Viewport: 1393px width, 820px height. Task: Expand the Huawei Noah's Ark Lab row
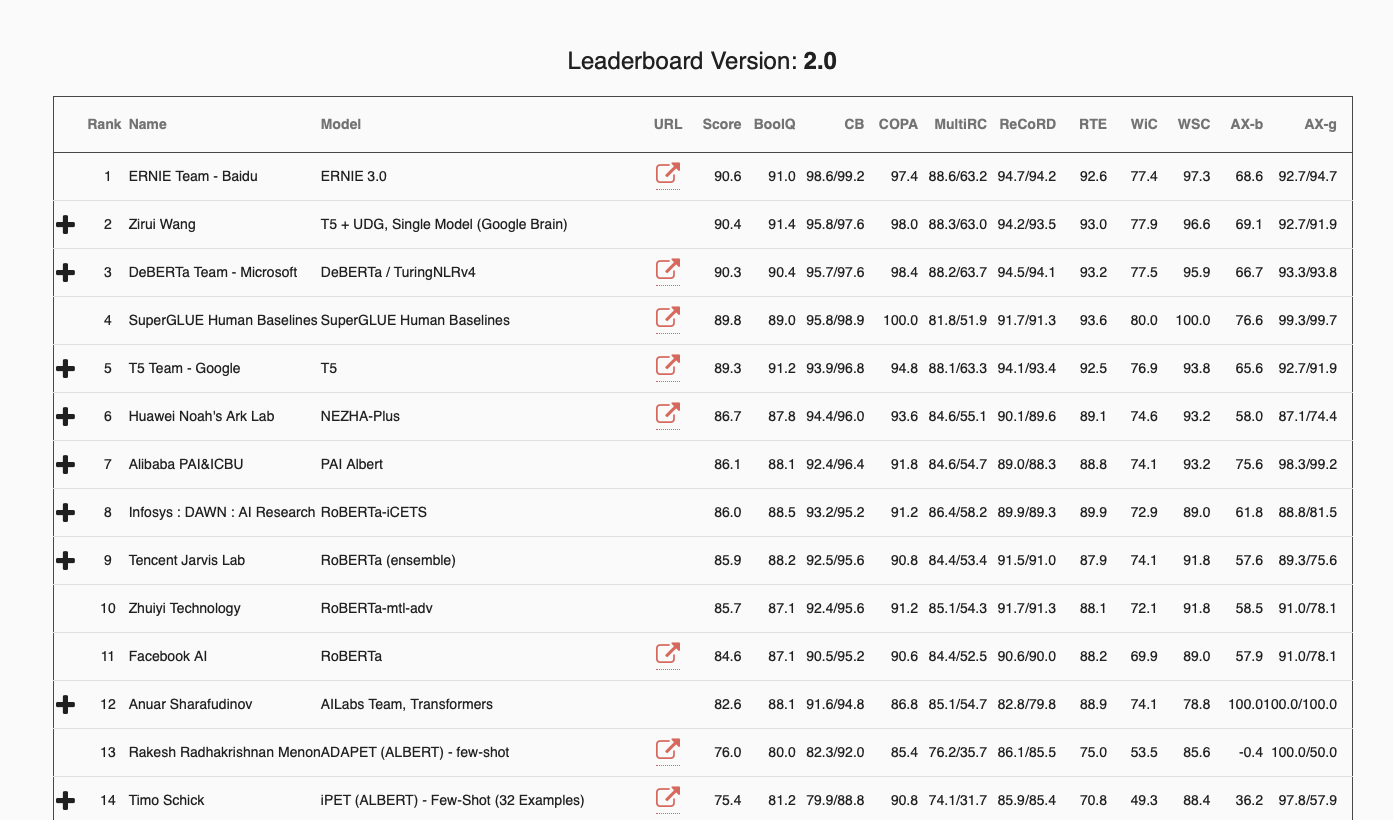tap(66, 417)
